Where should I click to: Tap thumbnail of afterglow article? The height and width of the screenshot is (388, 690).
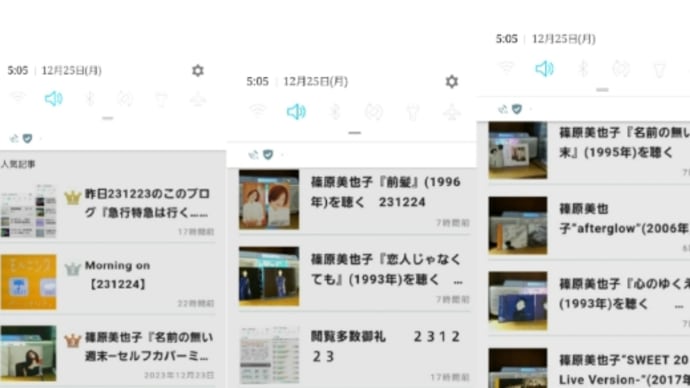pos(518,226)
